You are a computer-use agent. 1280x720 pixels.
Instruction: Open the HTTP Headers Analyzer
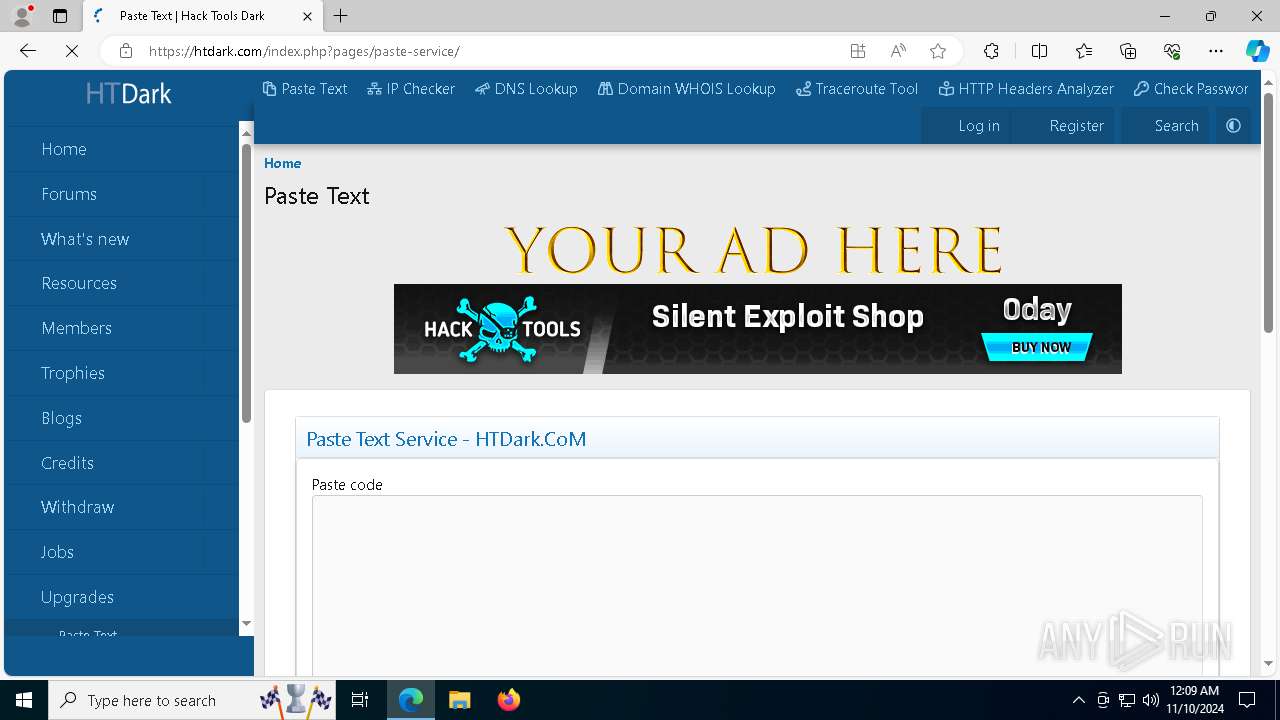pos(1026,89)
